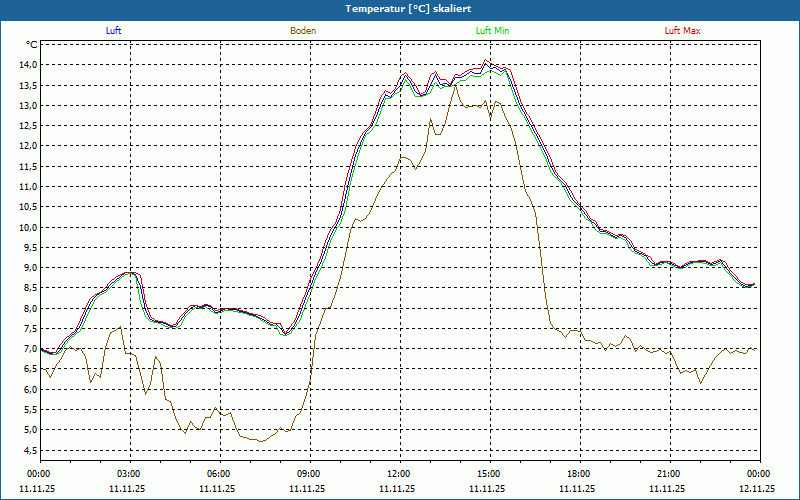Click the 14,0 y-axis value
This screenshot has width=800, height=500.
[29, 65]
